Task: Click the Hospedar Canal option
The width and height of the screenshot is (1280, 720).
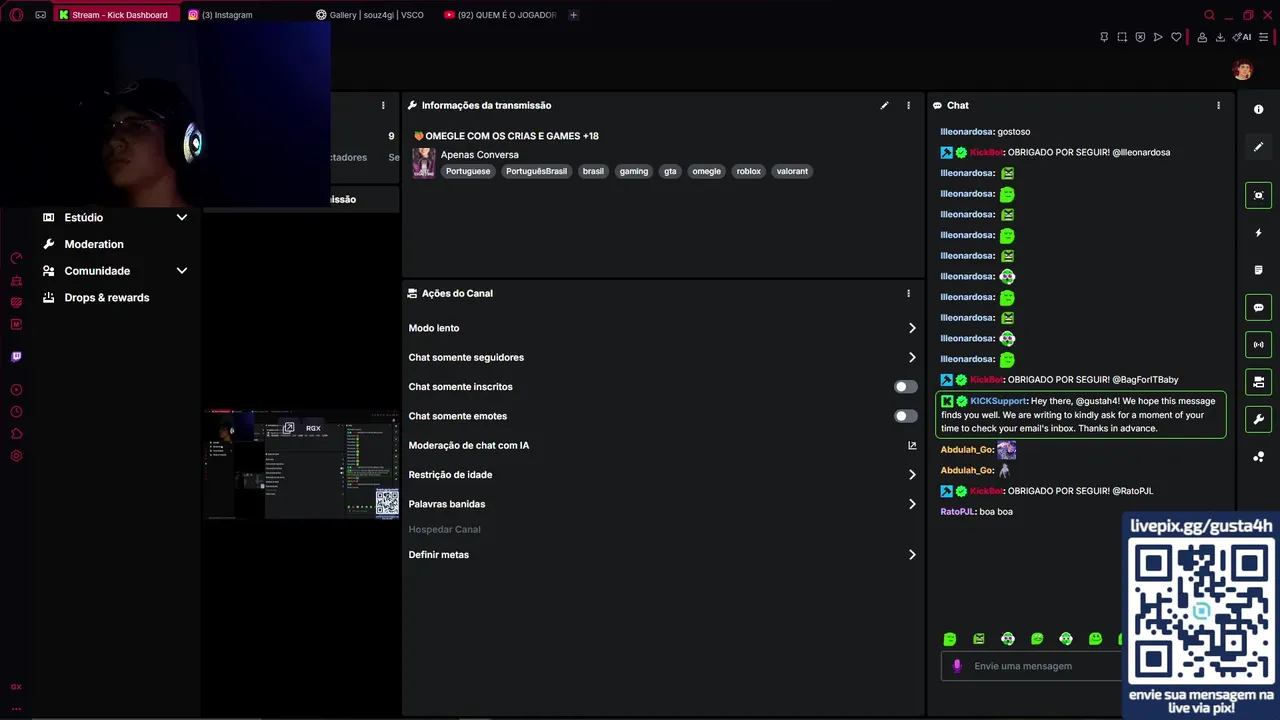Action: (x=444, y=529)
